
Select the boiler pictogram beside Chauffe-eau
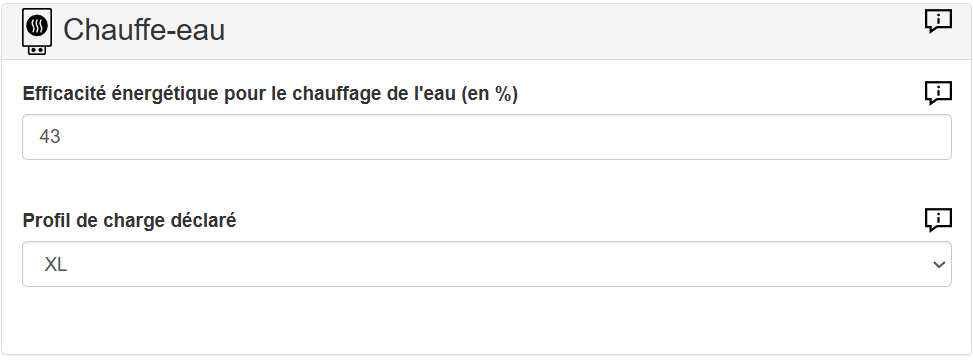[37, 31]
